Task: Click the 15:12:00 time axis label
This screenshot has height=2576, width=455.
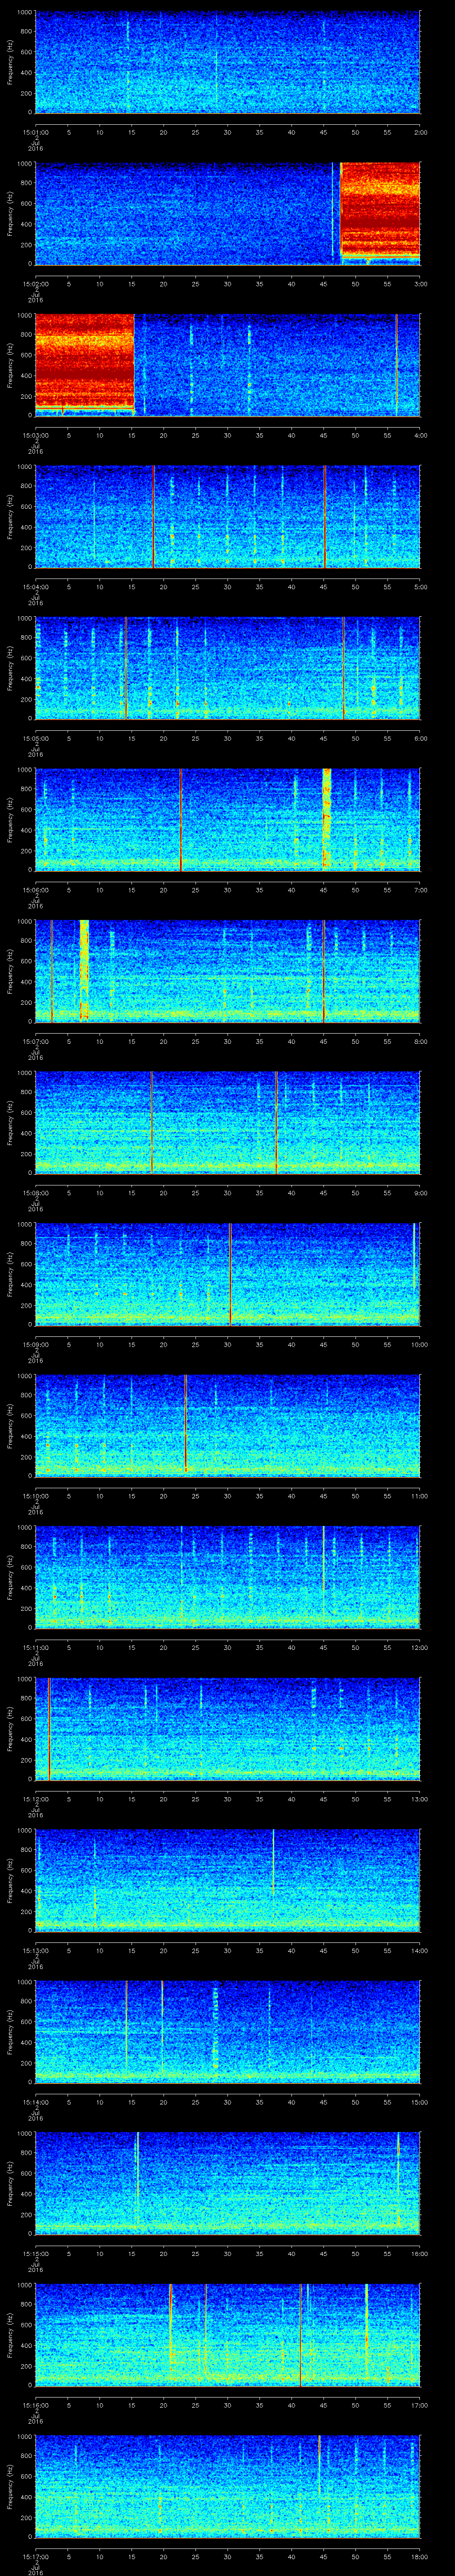Action: (35, 1798)
